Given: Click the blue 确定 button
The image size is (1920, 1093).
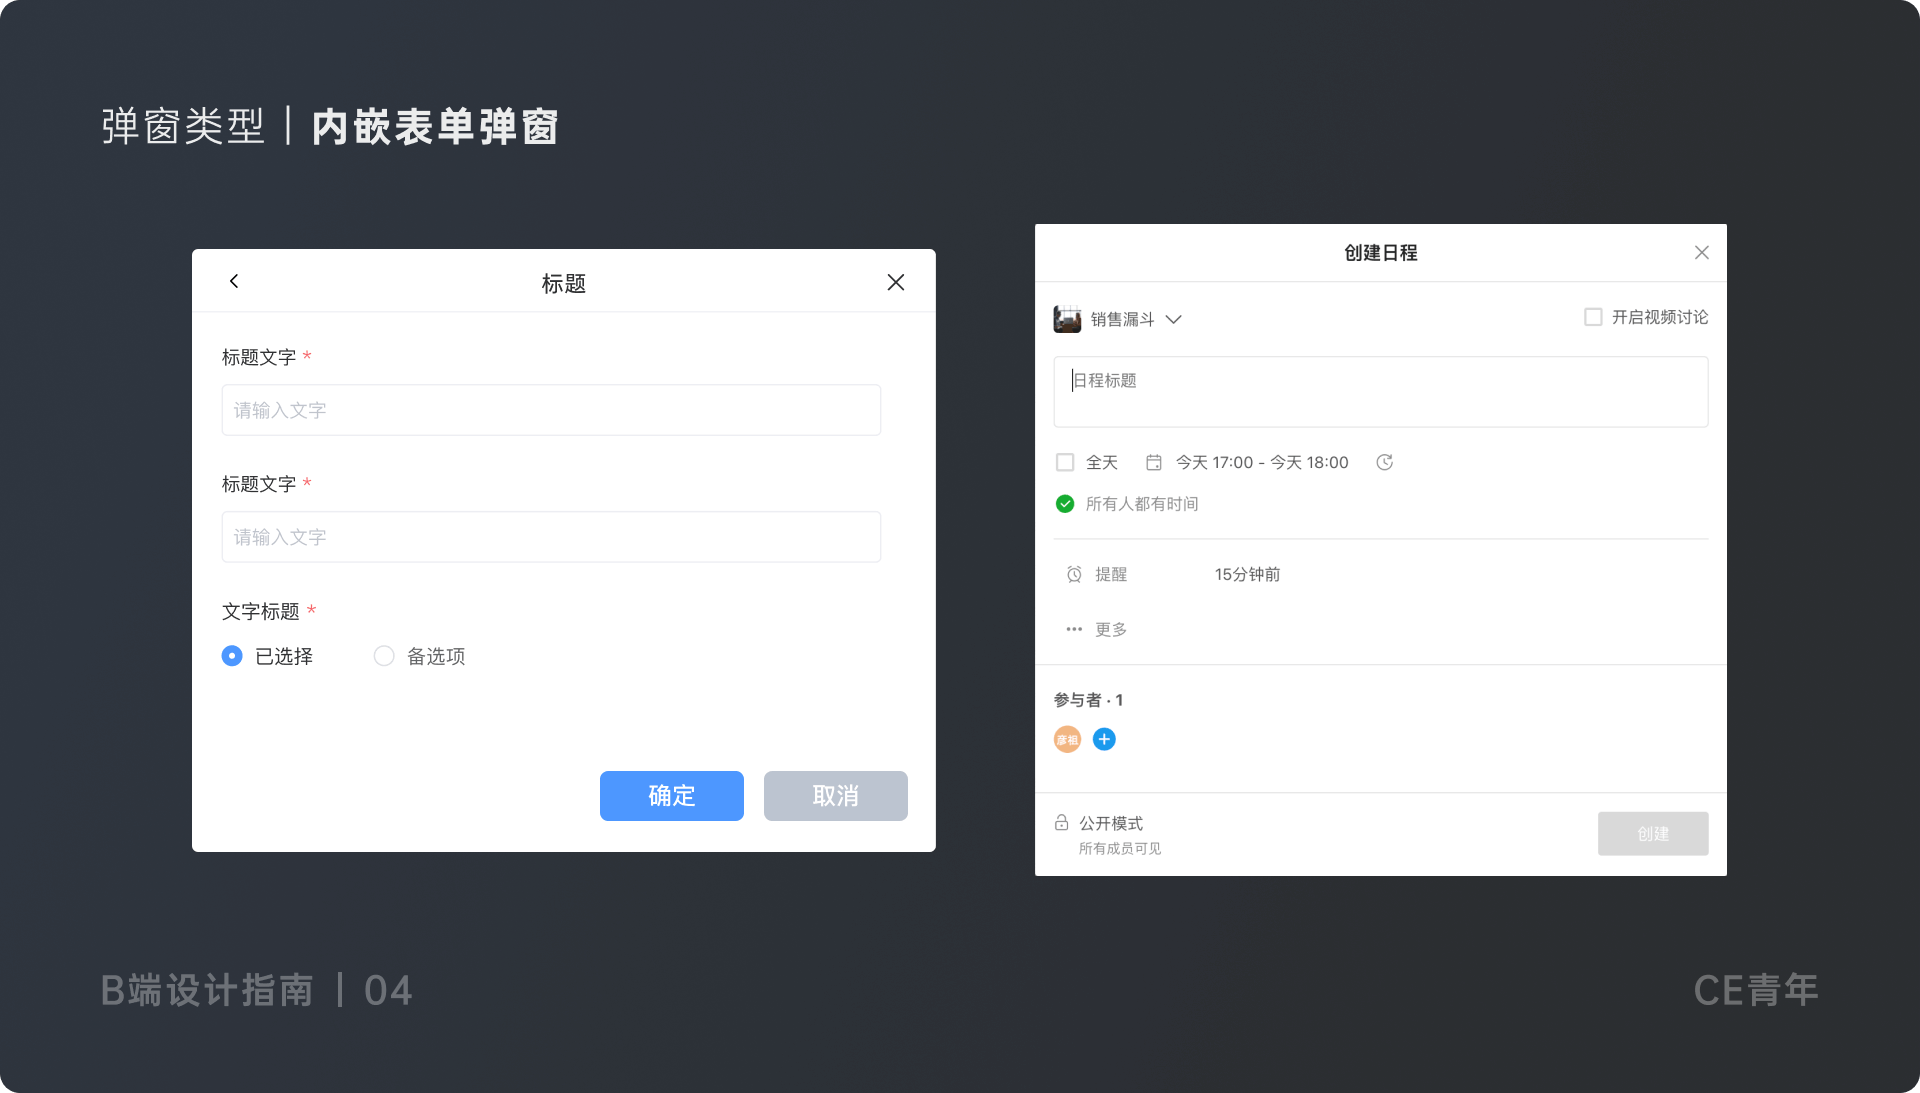Looking at the screenshot, I should click(672, 796).
